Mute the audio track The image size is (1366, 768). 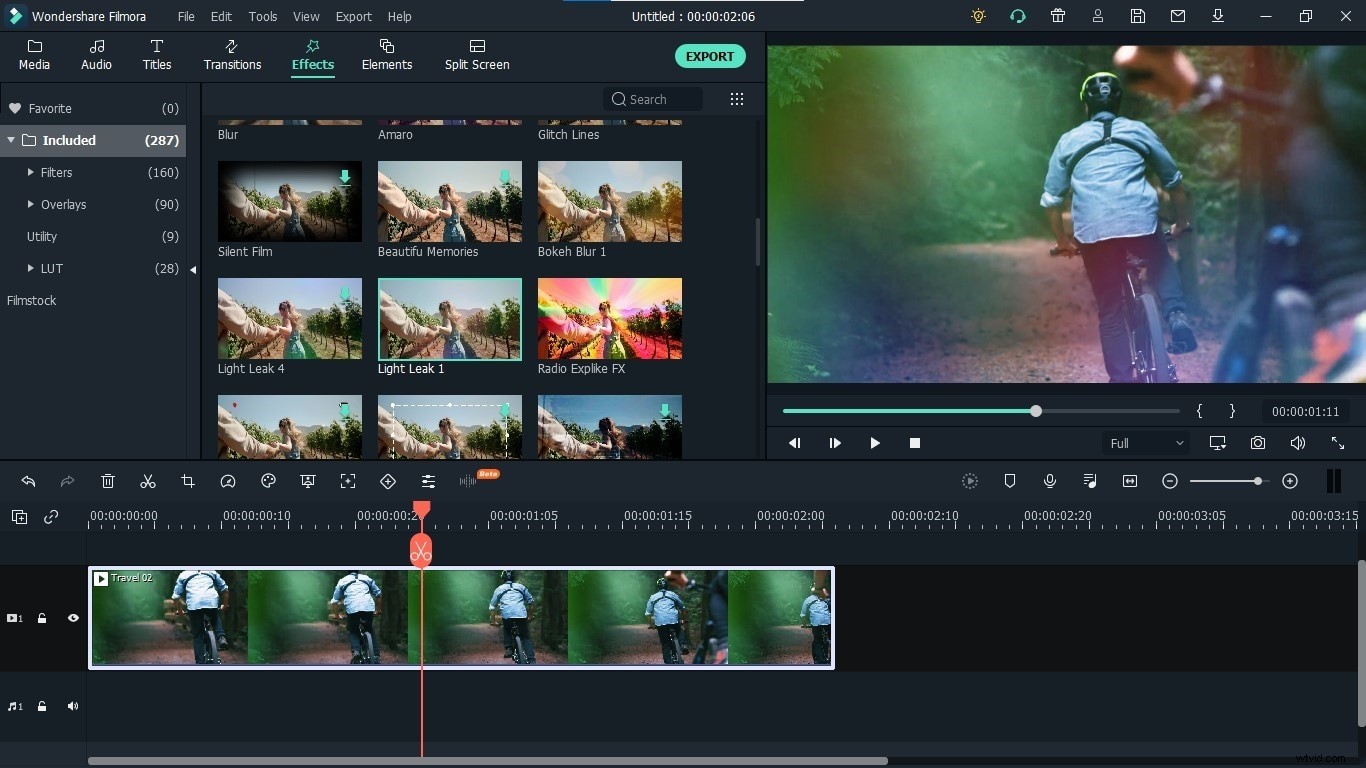coord(72,706)
